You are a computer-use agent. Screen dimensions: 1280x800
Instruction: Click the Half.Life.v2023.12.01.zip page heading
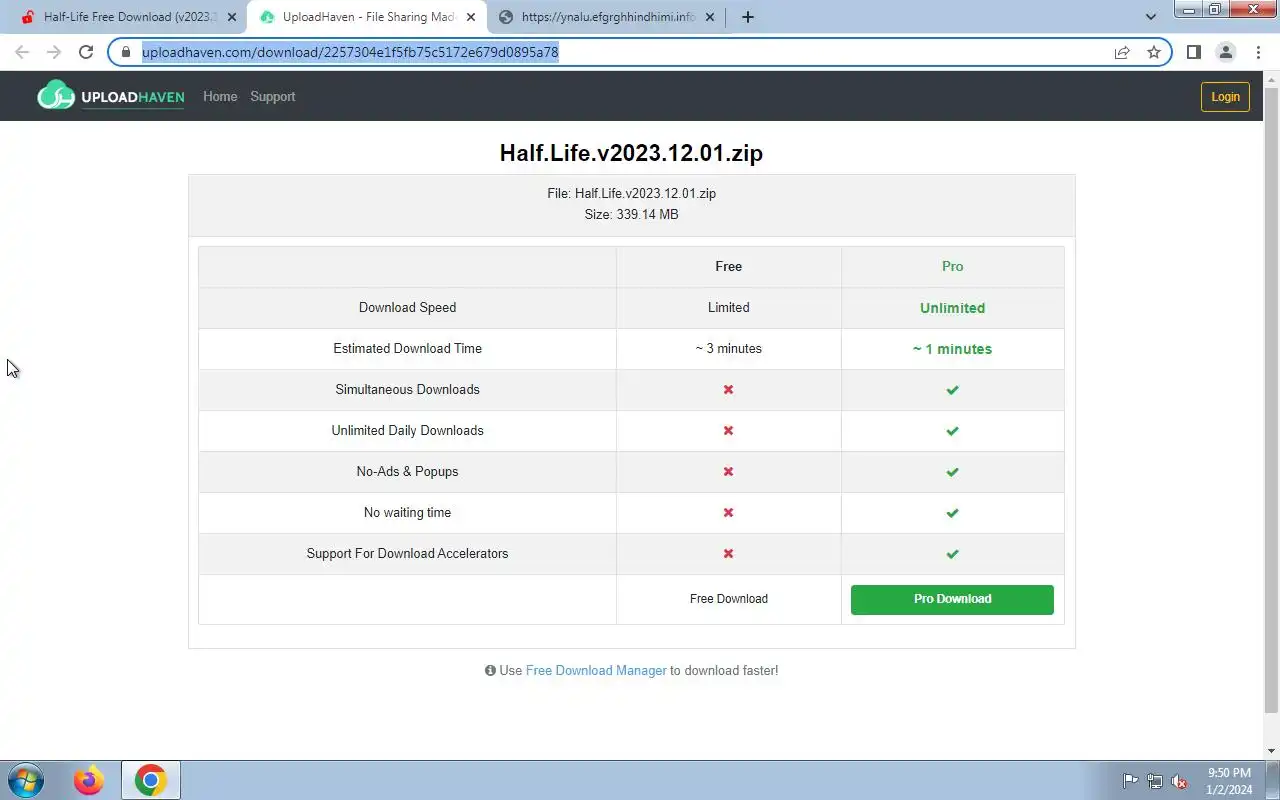click(631, 153)
